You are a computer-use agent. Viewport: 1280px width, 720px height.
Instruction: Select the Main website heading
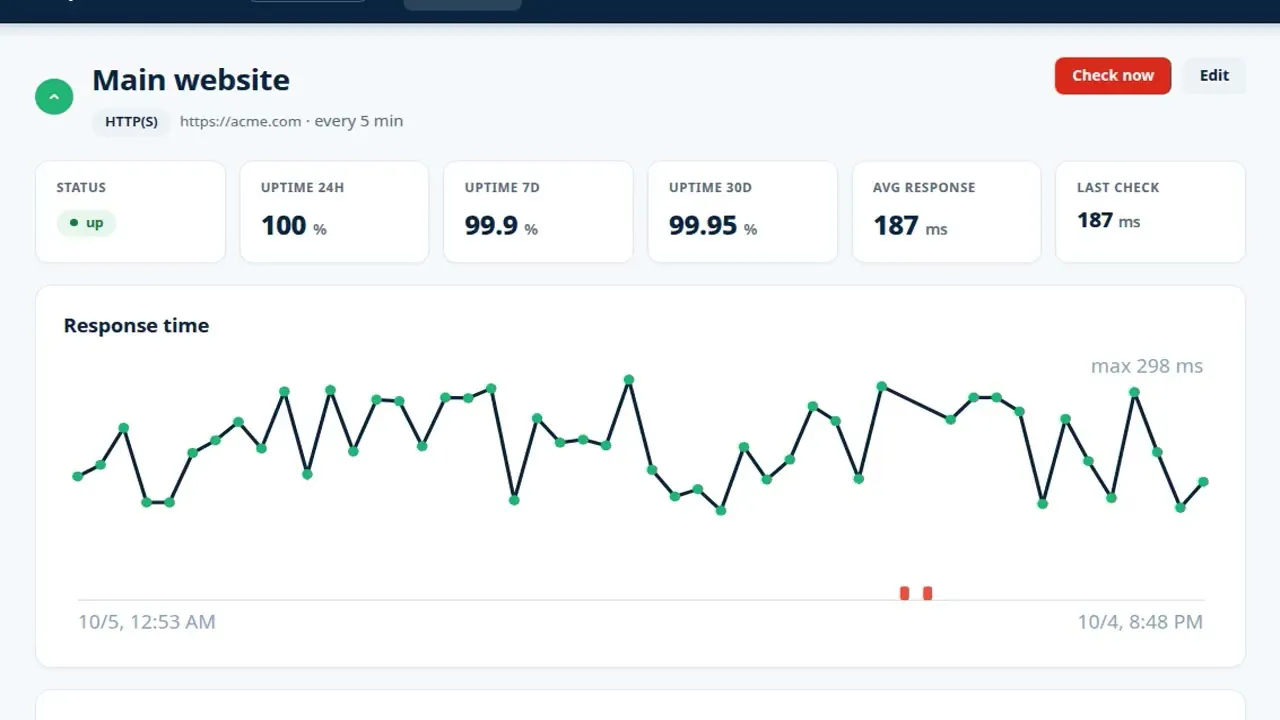coord(191,80)
